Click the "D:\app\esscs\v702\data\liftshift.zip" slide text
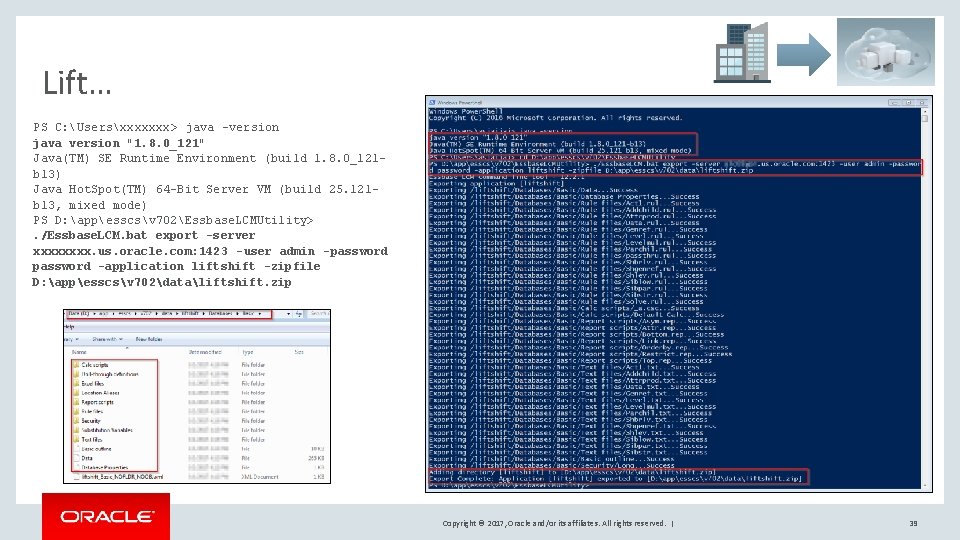 tap(162, 282)
